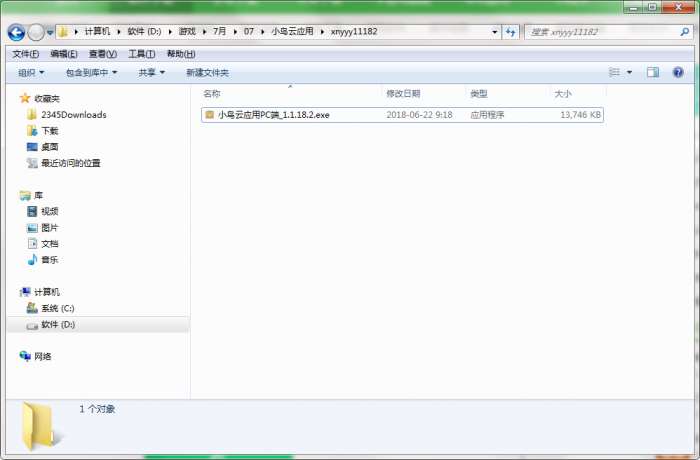Open 网络 in the navigation pane
The image size is (700, 460).
pos(42,356)
